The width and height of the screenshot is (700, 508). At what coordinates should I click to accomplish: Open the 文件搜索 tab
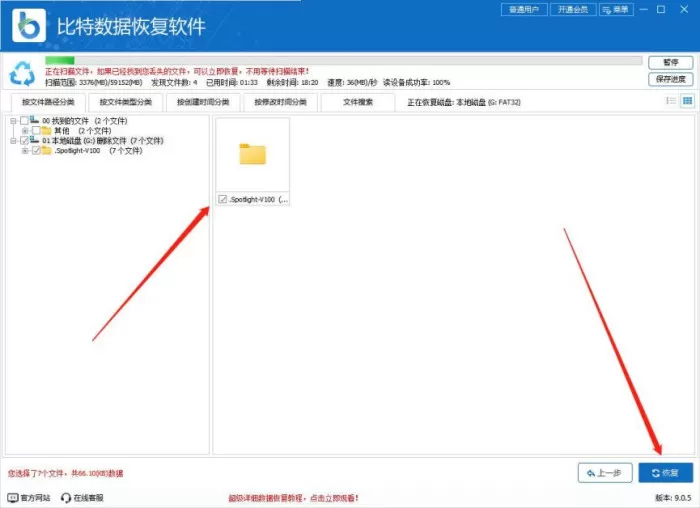tap(358, 102)
